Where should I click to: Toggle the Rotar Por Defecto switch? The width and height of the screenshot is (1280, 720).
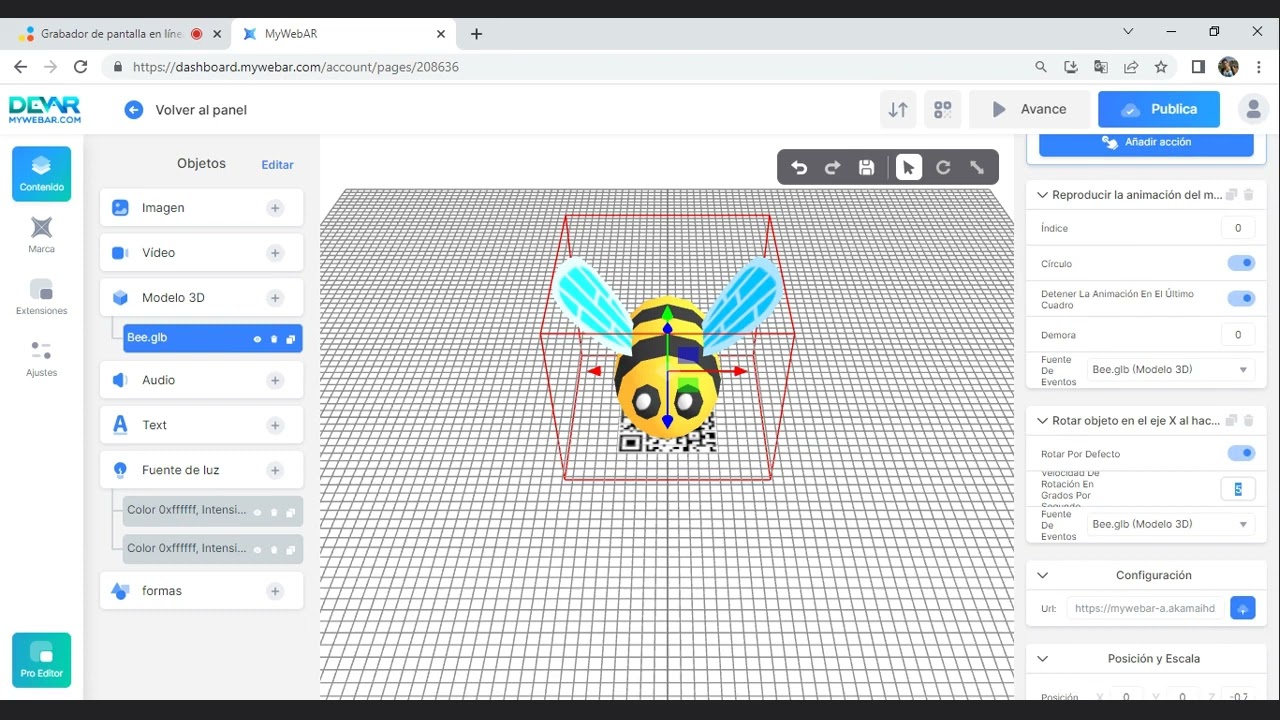pos(1241,453)
